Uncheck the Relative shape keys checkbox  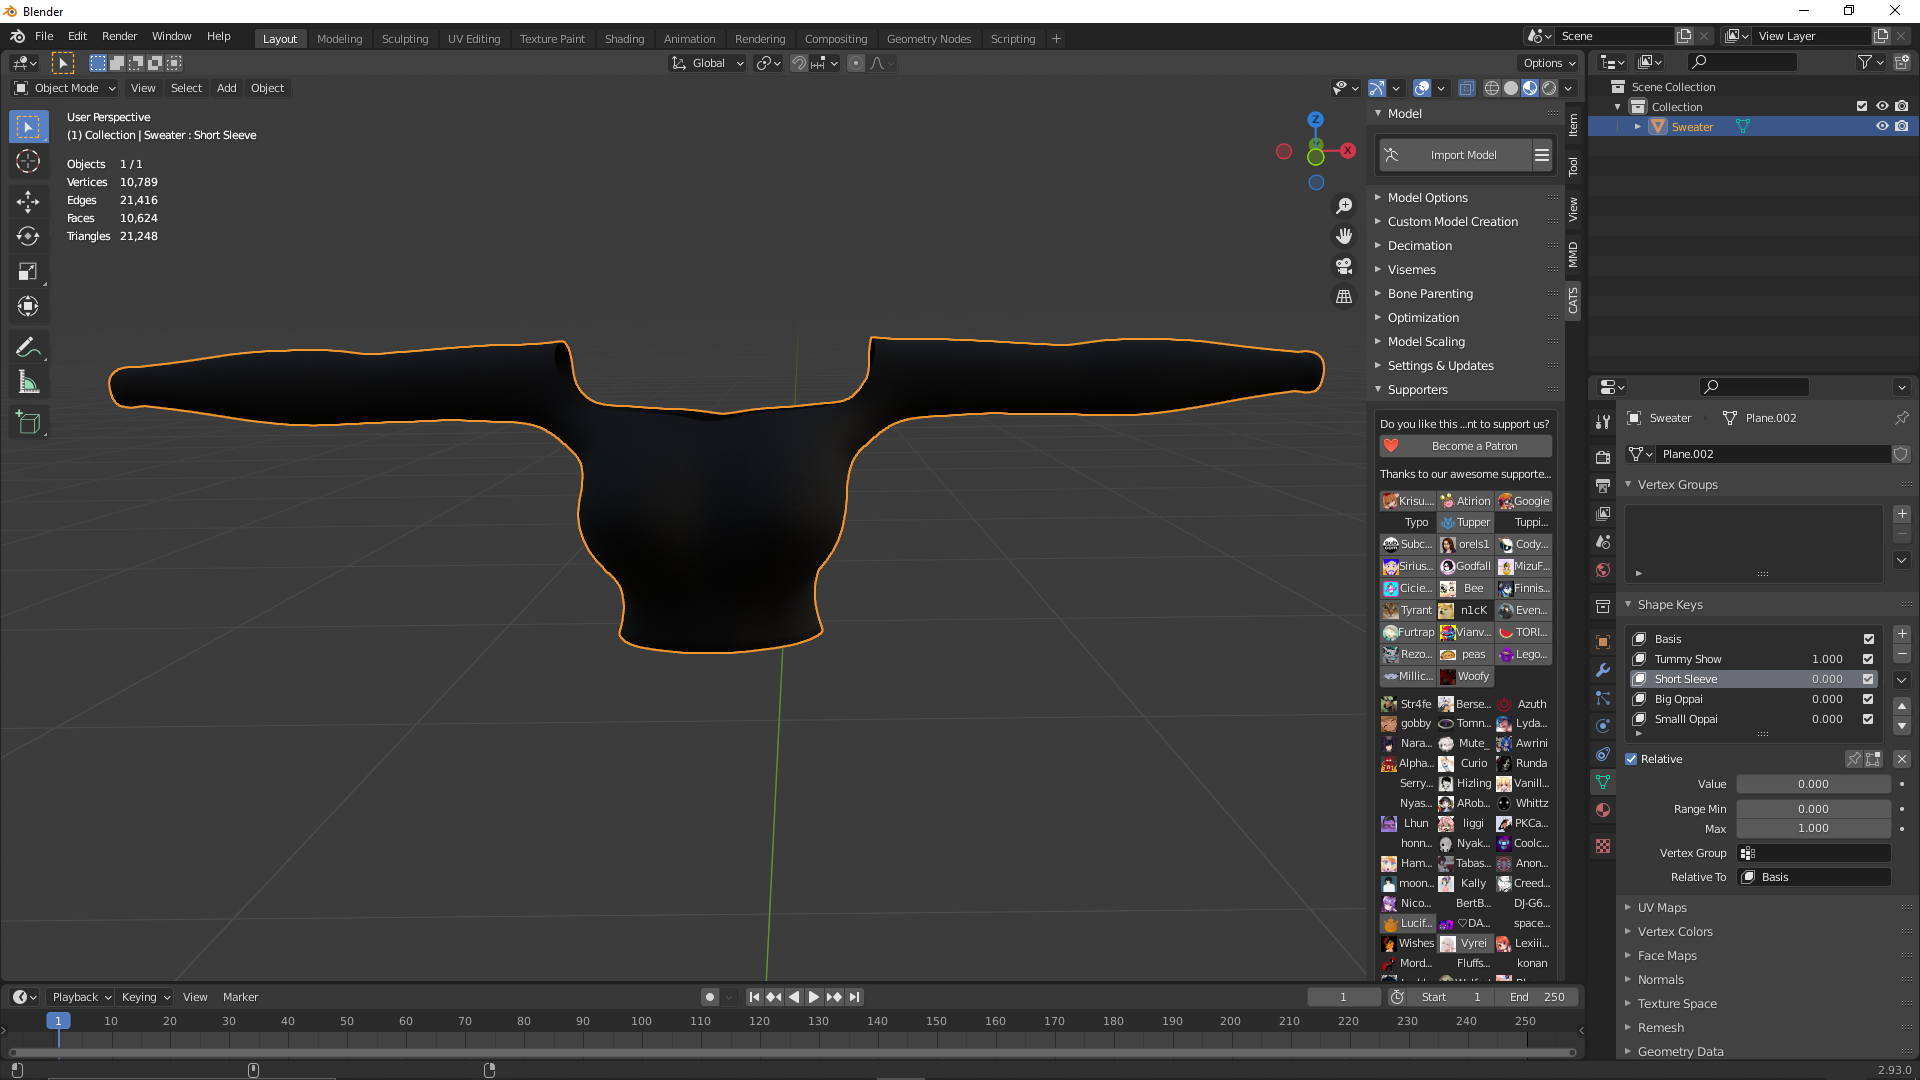click(x=1631, y=759)
